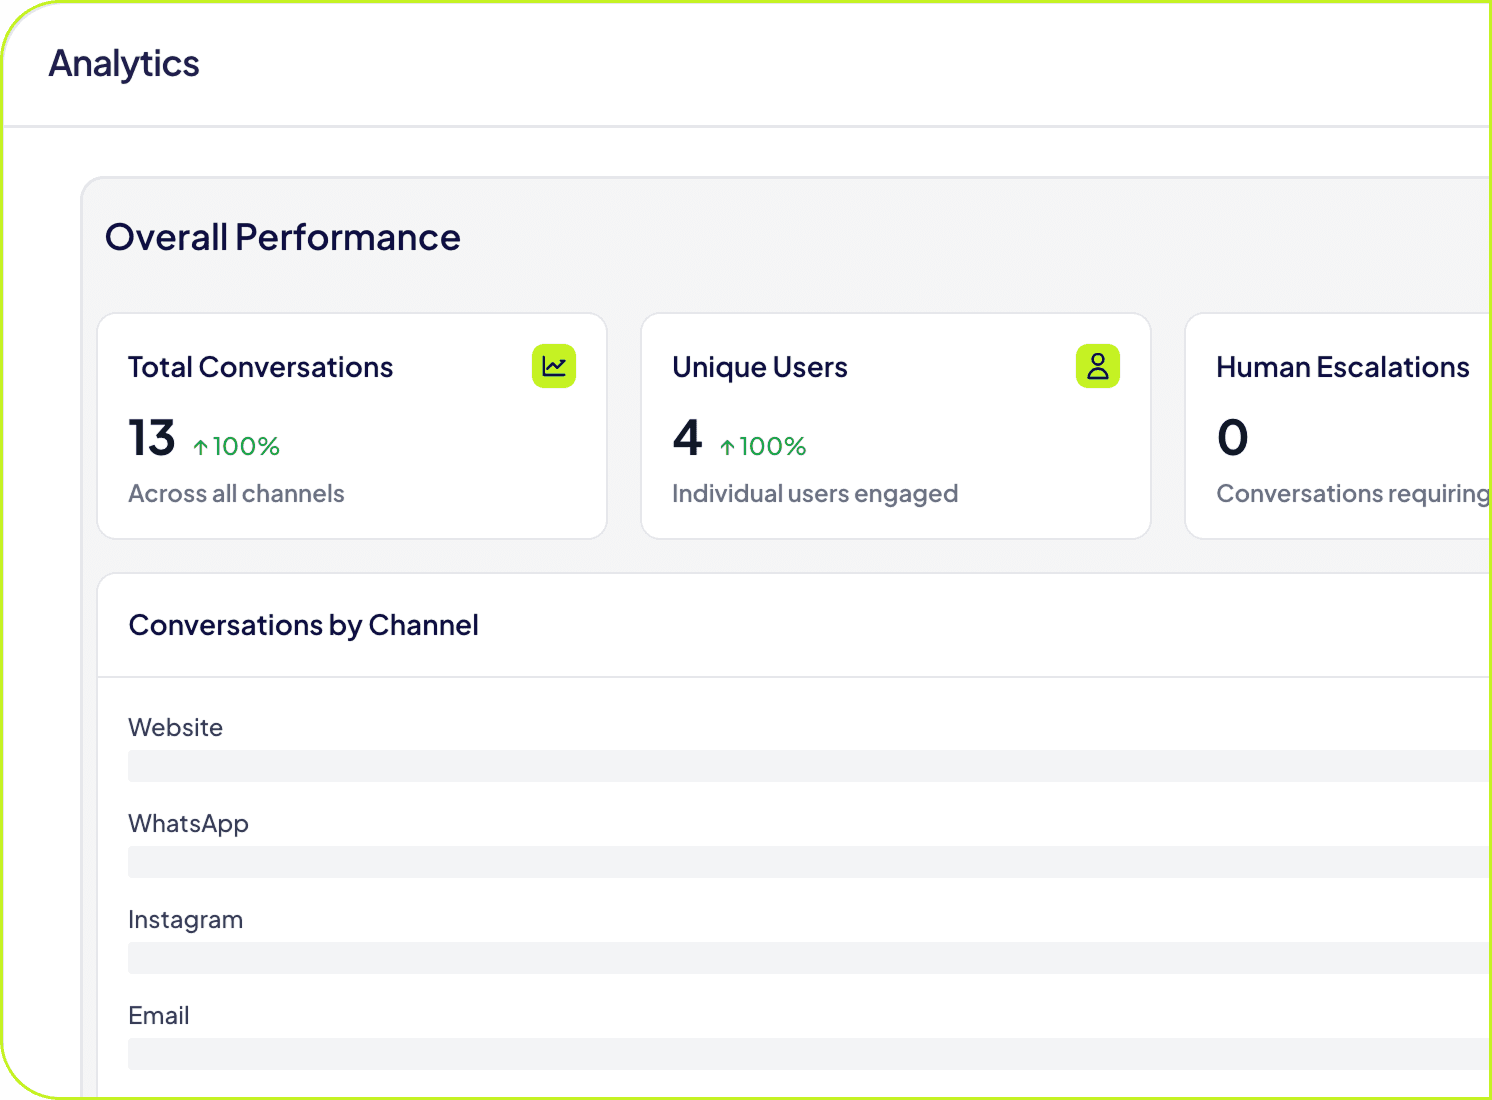
Task: Select the Instagram channel label
Action: (x=185, y=919)
